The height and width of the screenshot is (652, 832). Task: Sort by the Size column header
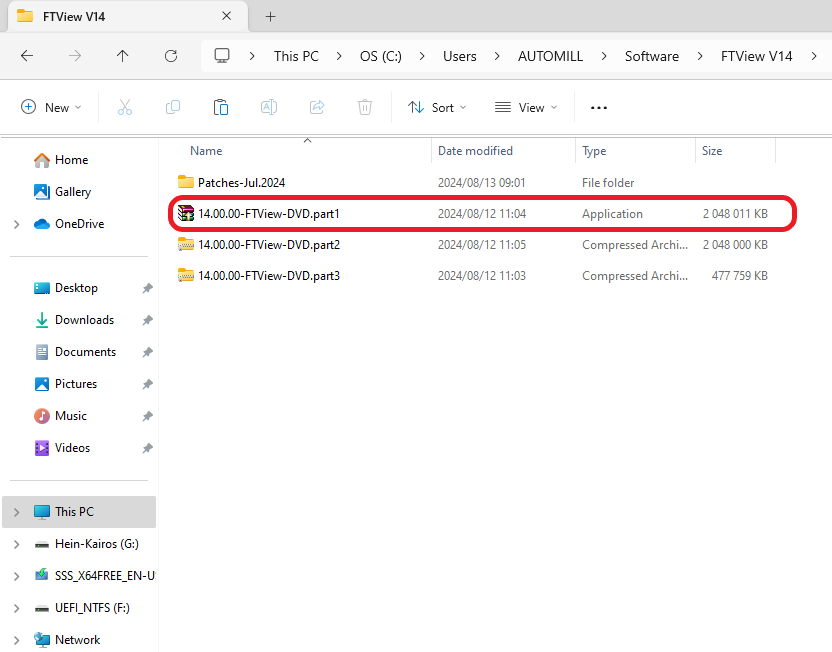coord(712,151)
